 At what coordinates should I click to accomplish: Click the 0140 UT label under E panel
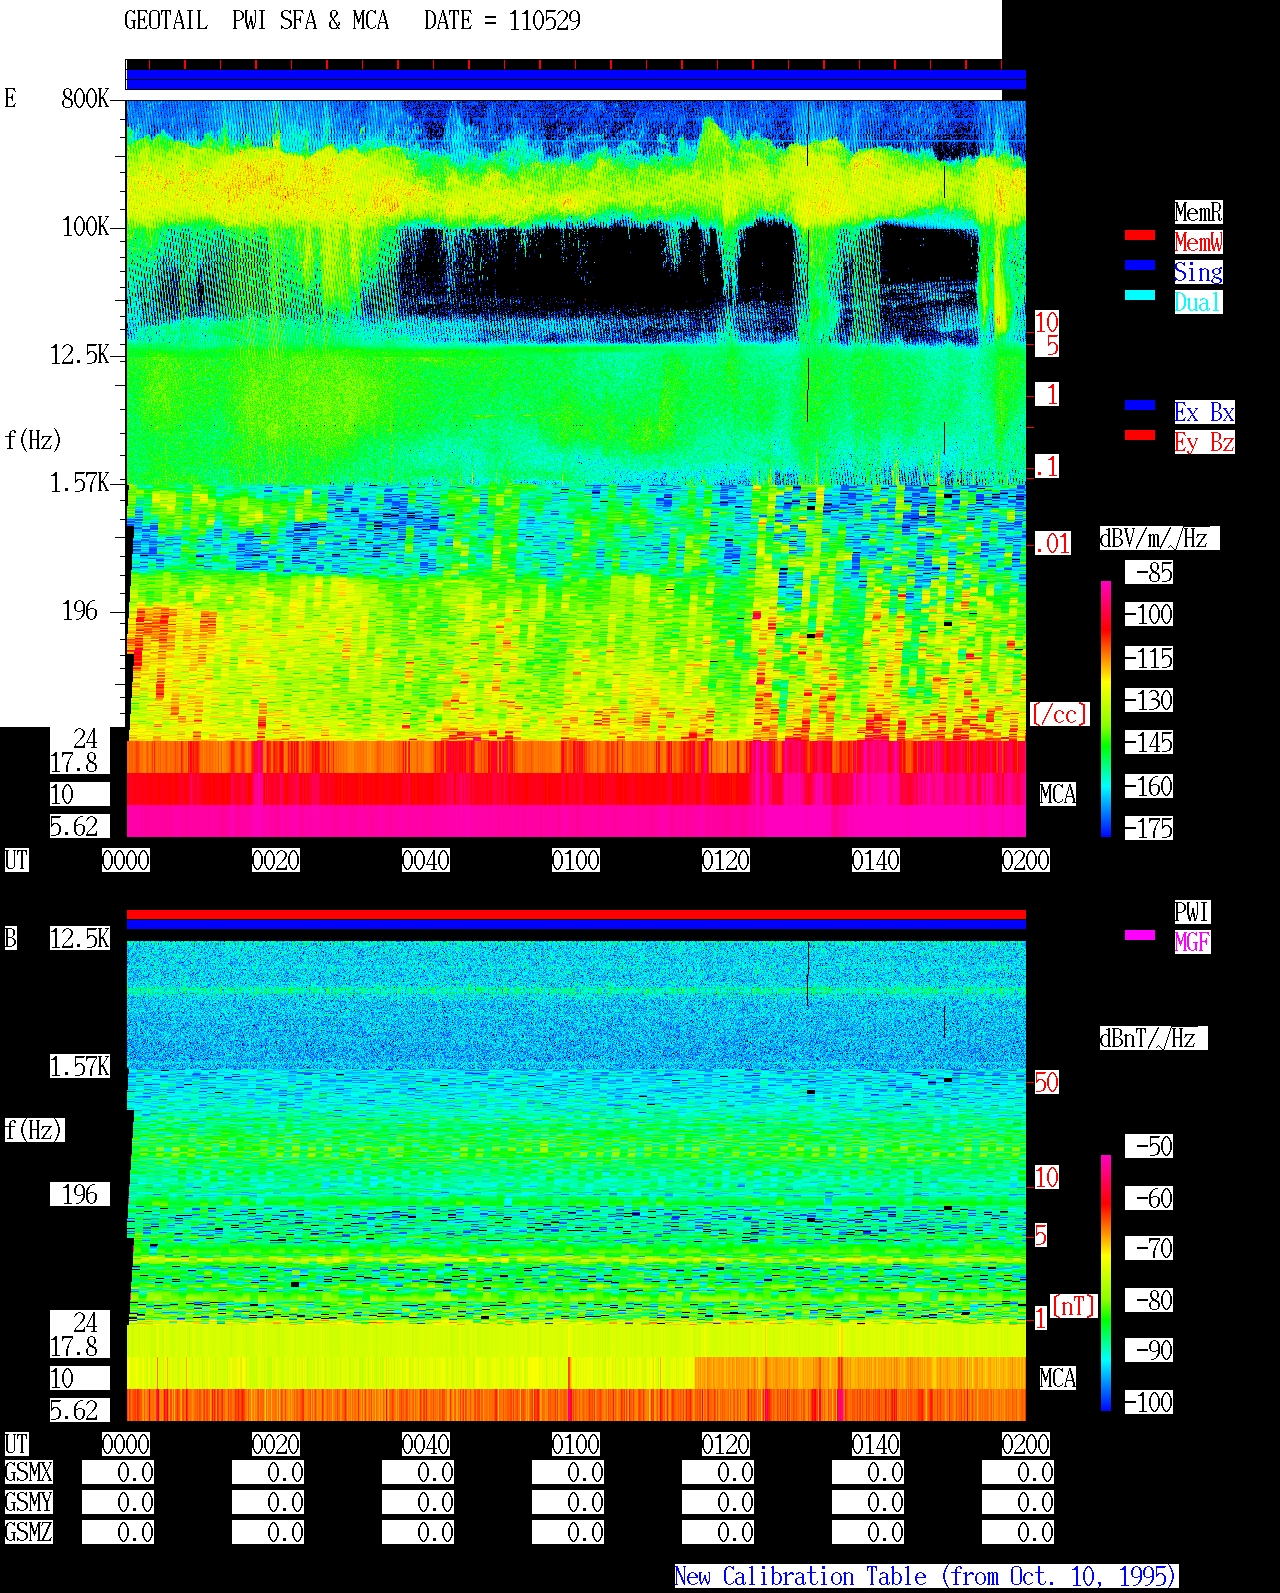coord(876,860)
